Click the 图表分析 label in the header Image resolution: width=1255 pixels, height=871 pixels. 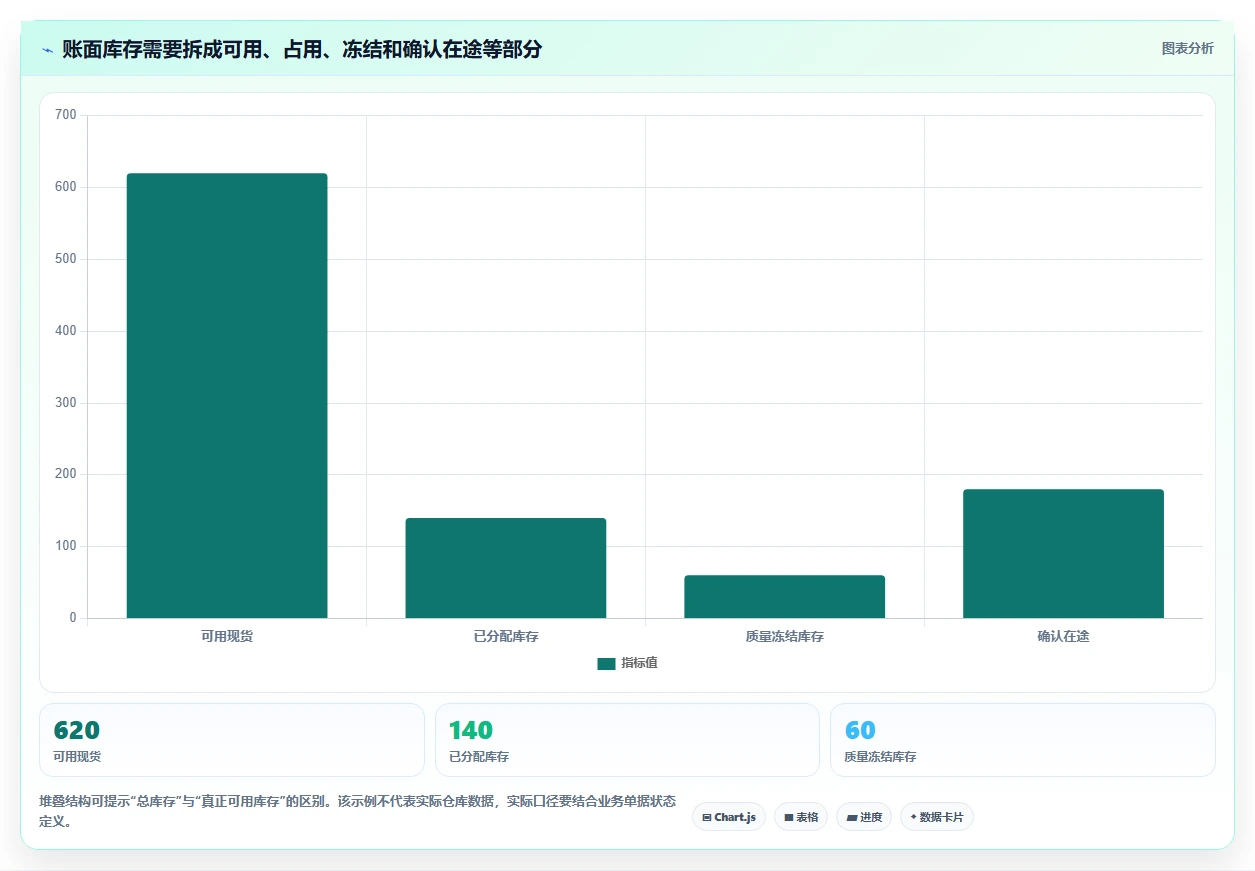pyautogui.click(x=1187, y=48)
